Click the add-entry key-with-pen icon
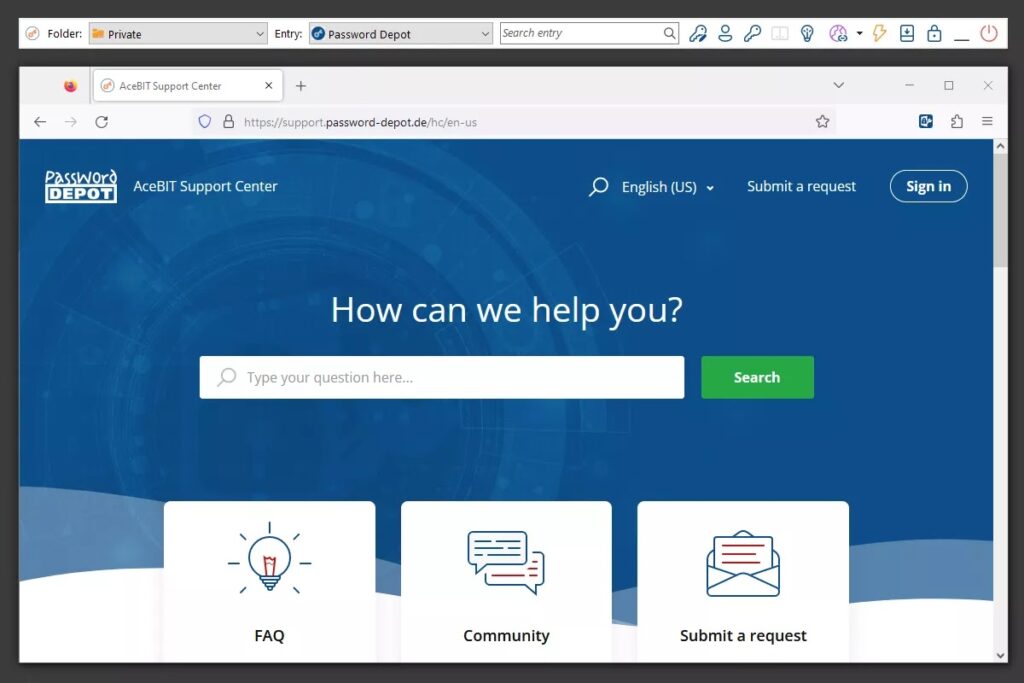Image resolution: width=1024 pixels, height=683 pixels. click(699, 33)
